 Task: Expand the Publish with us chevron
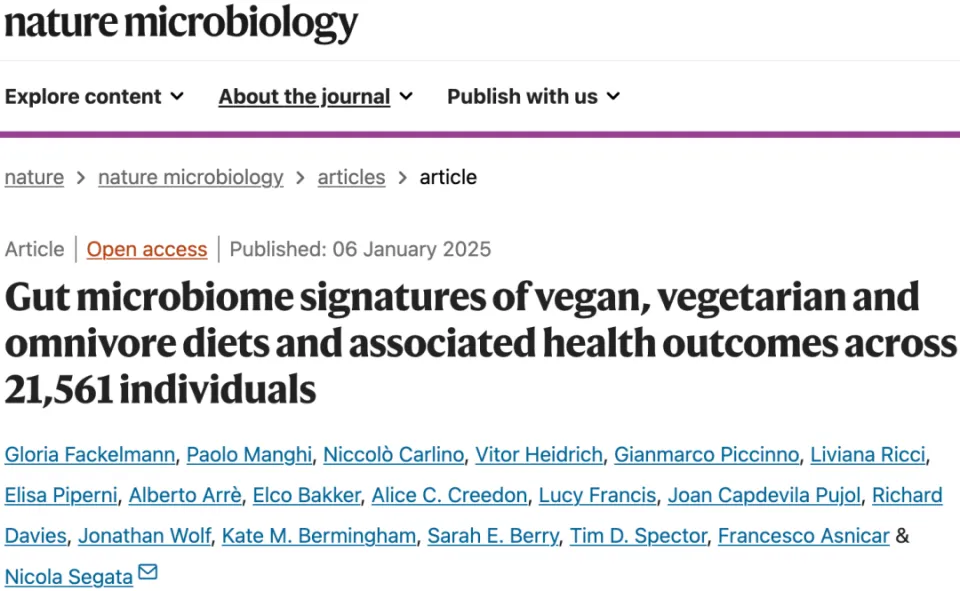(x=613, y=97)
